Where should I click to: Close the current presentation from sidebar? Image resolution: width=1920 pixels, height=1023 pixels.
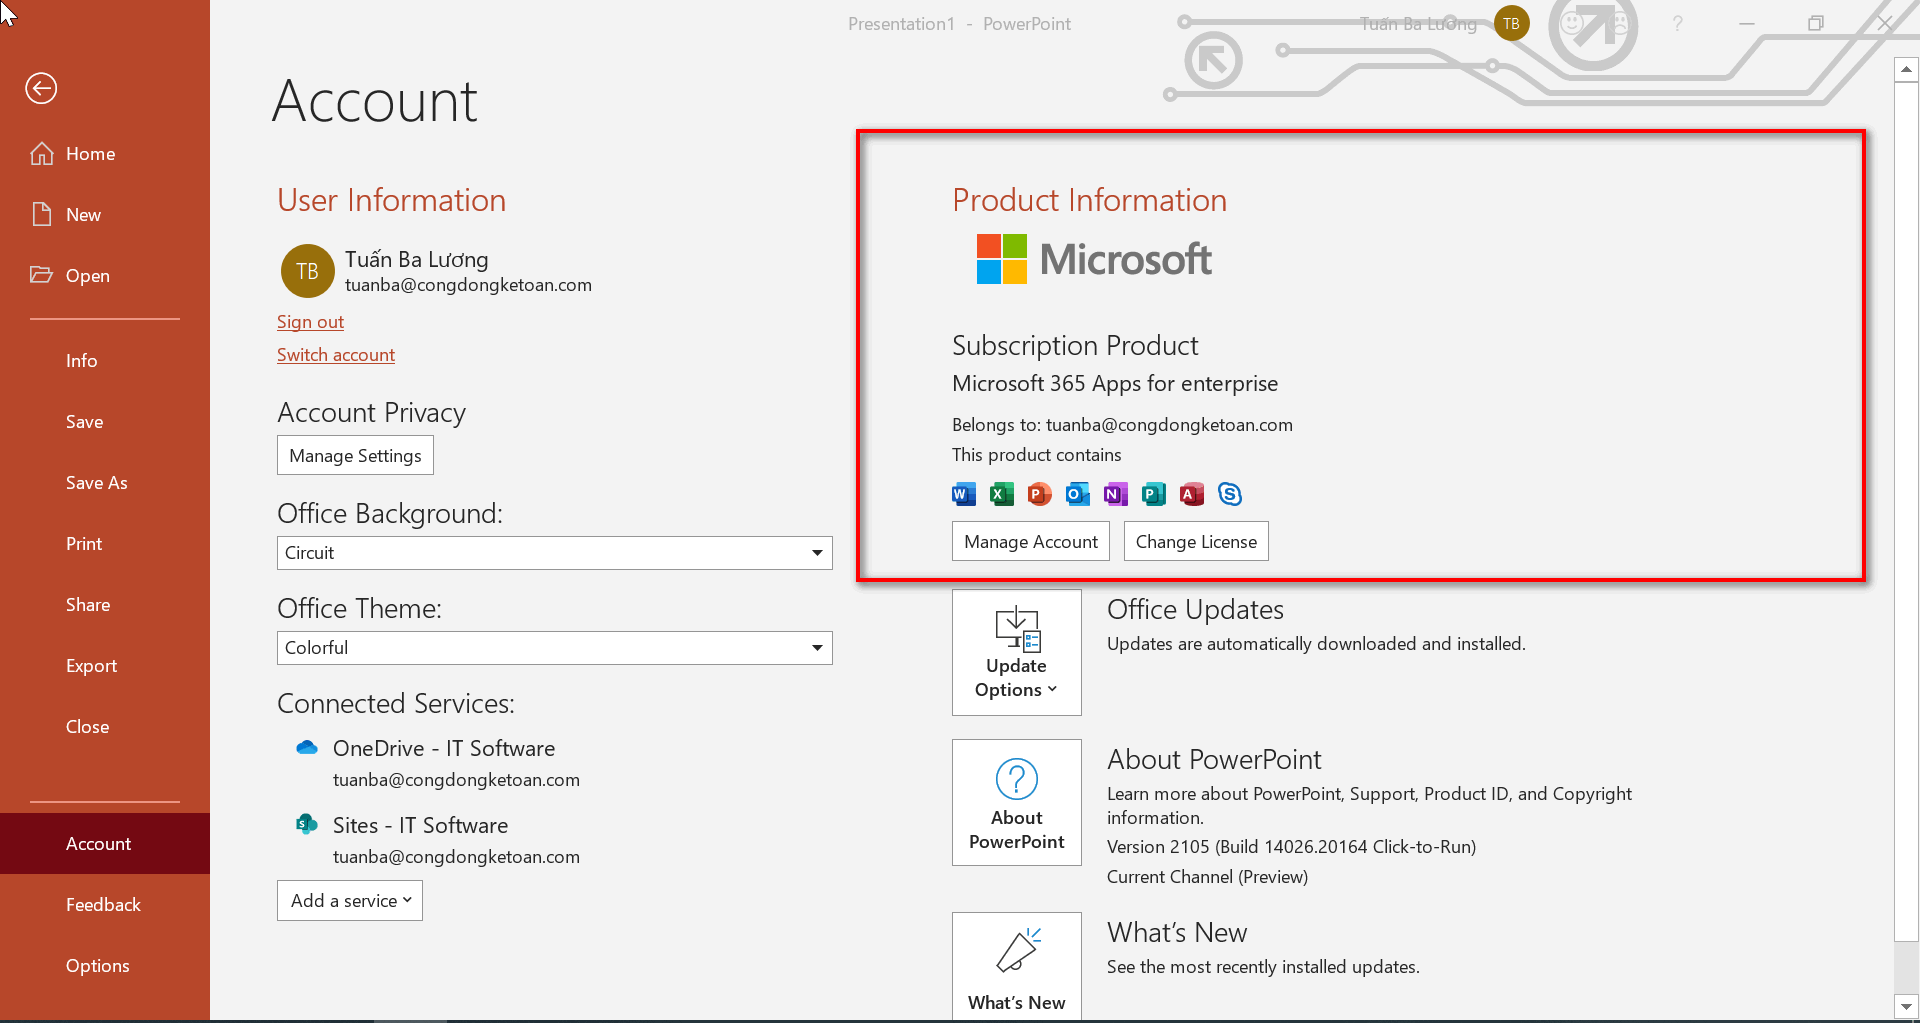[x=105, y=727]
